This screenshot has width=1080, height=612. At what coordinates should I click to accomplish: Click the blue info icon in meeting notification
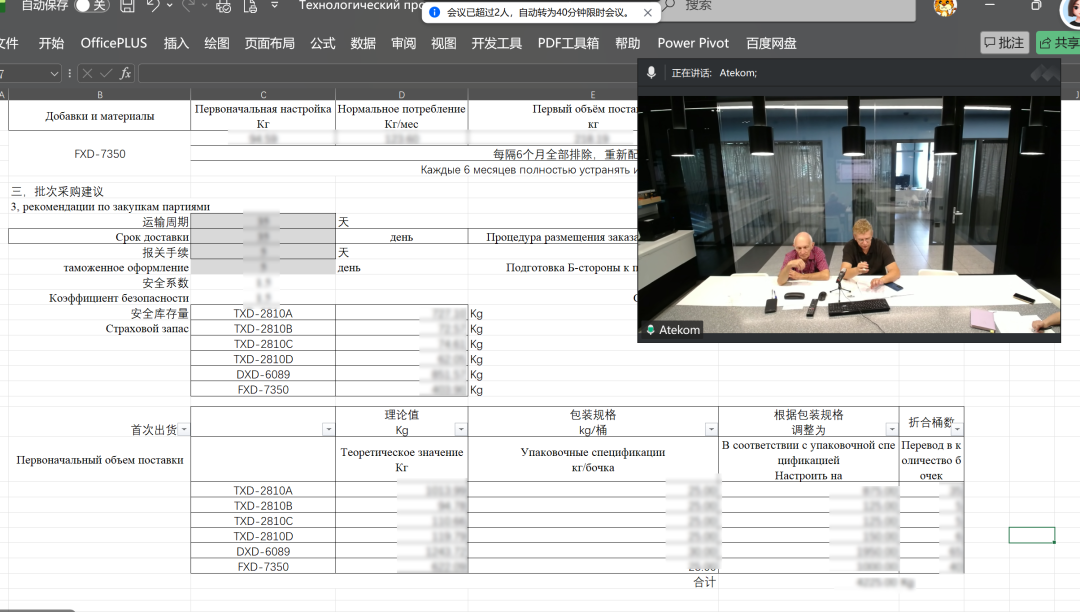click(435, 12)
